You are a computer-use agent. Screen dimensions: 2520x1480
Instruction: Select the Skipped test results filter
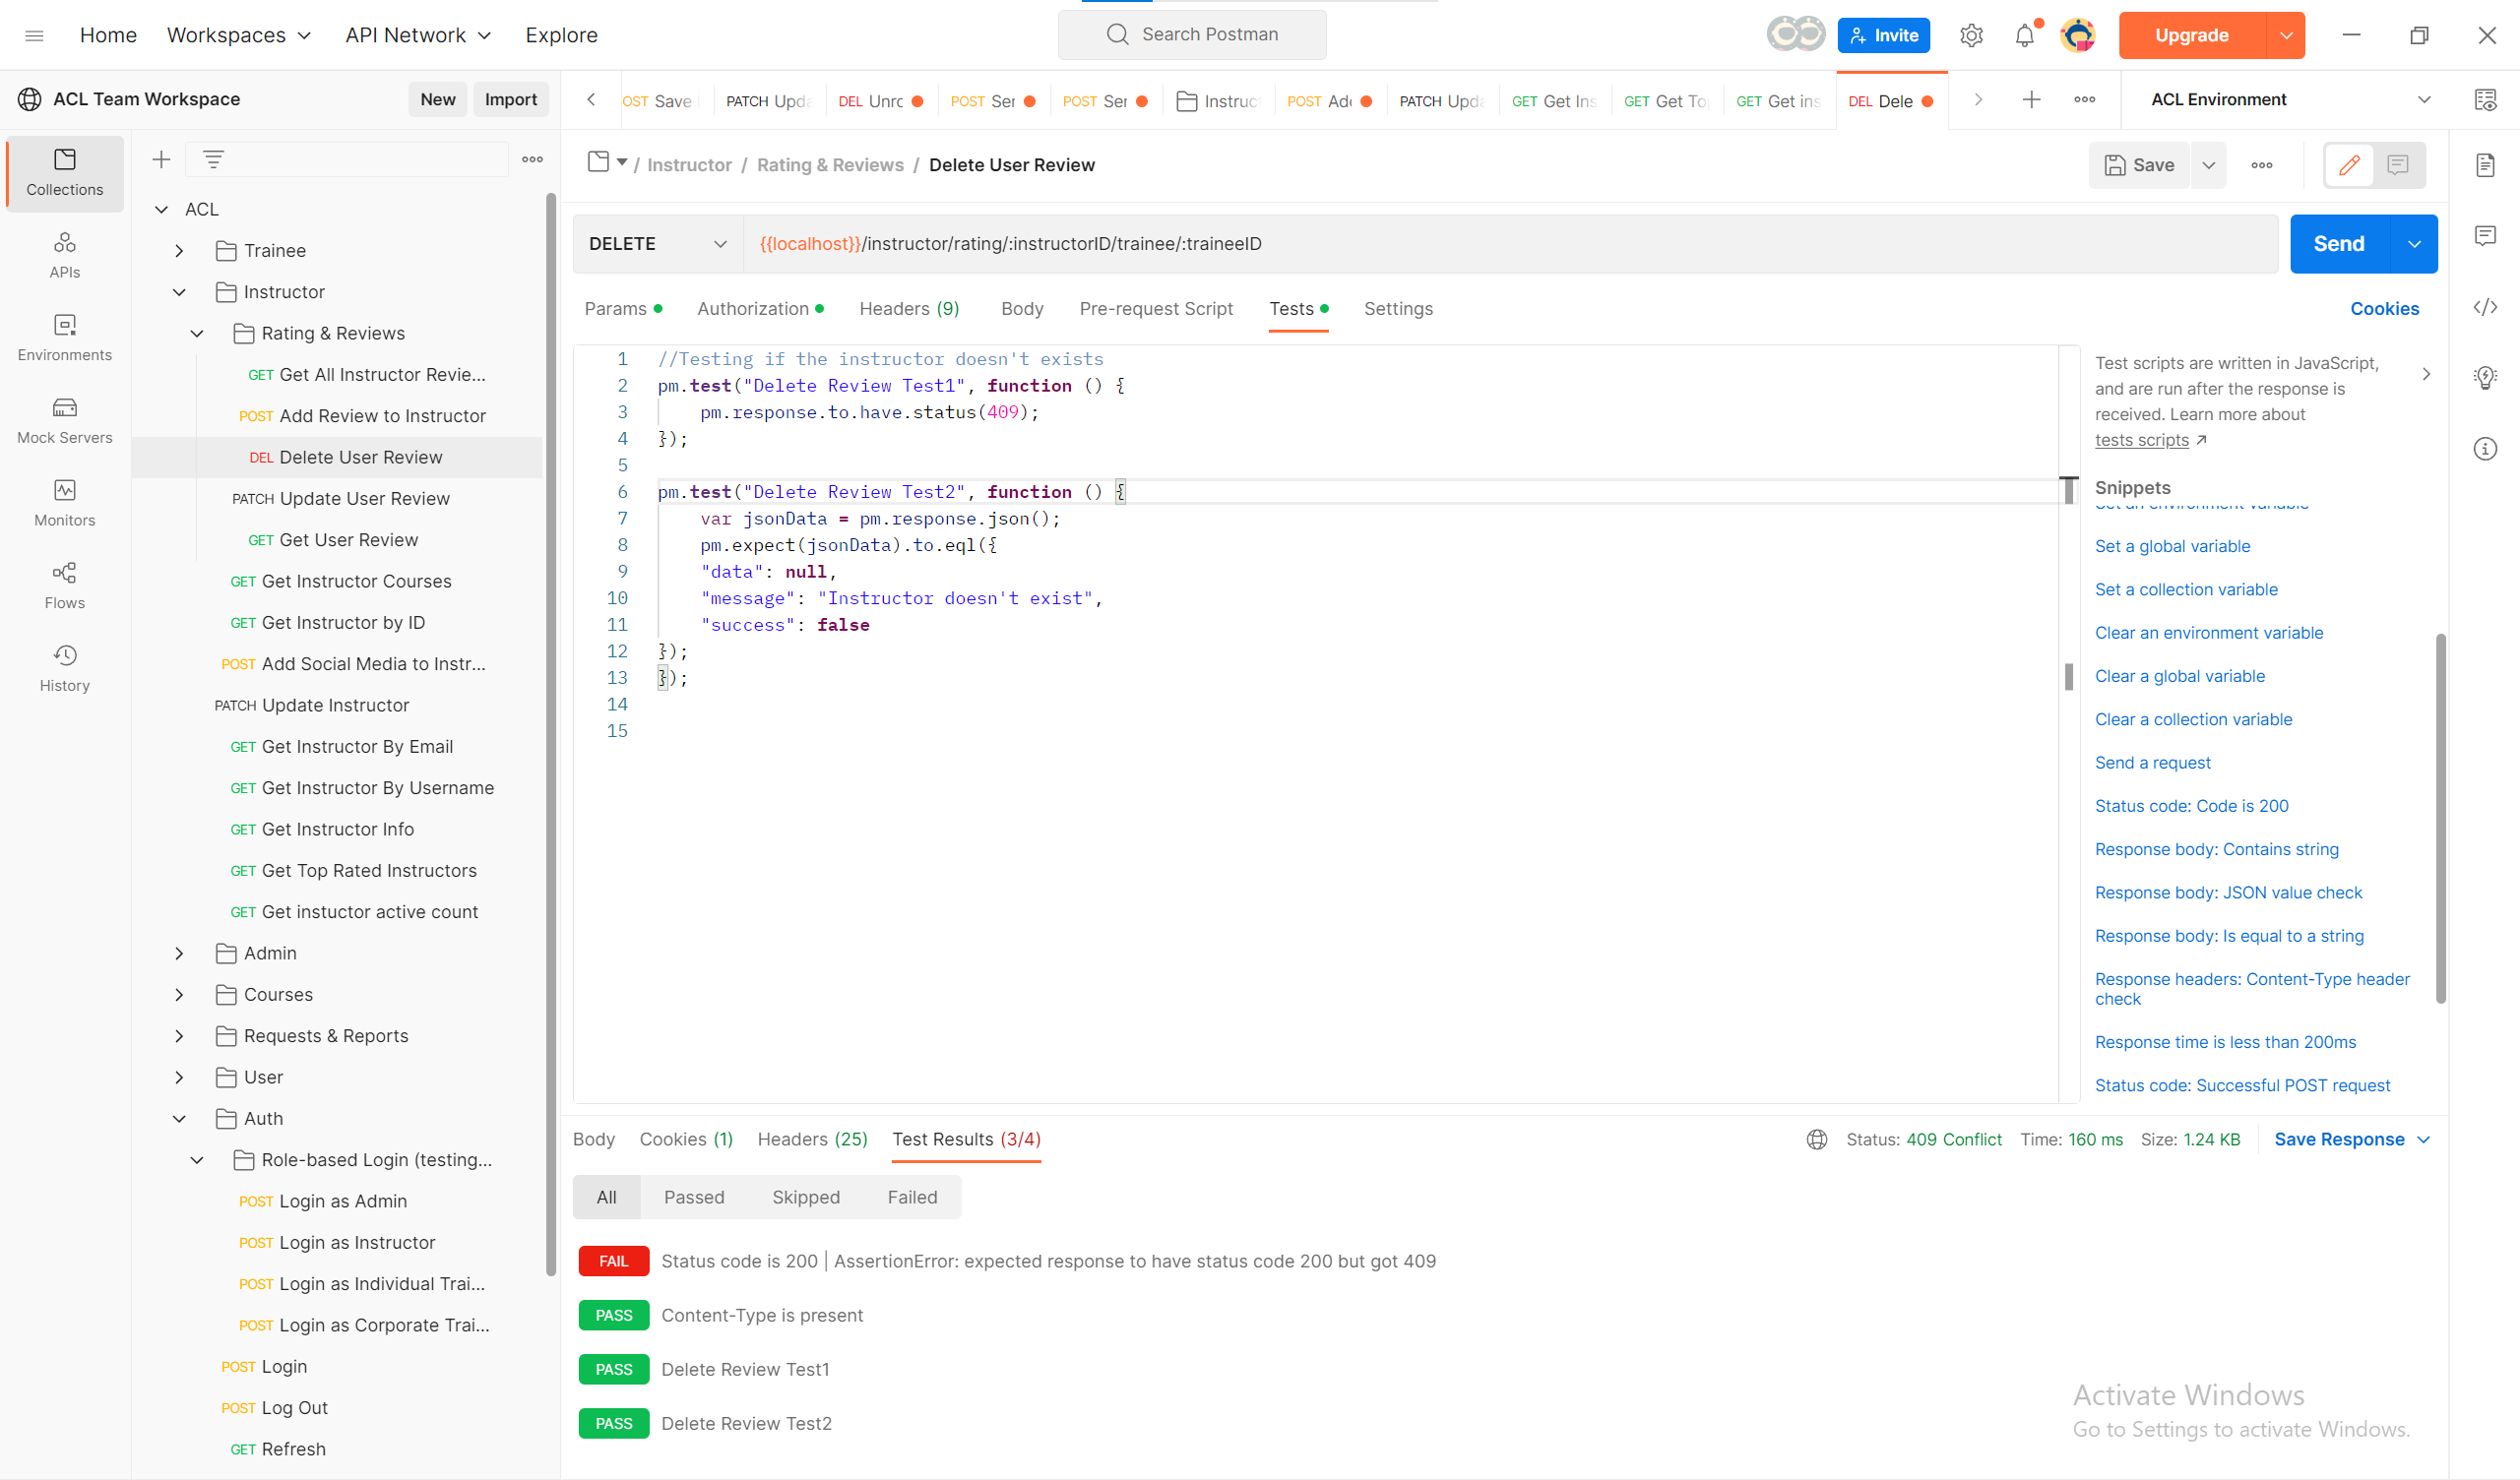[807, 1199]
